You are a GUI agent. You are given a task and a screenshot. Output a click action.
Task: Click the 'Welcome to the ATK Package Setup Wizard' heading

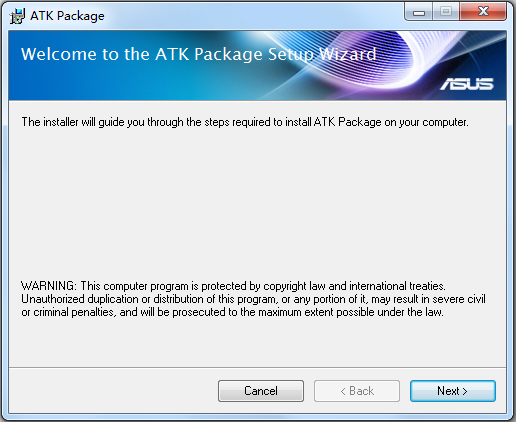point(199,54)
